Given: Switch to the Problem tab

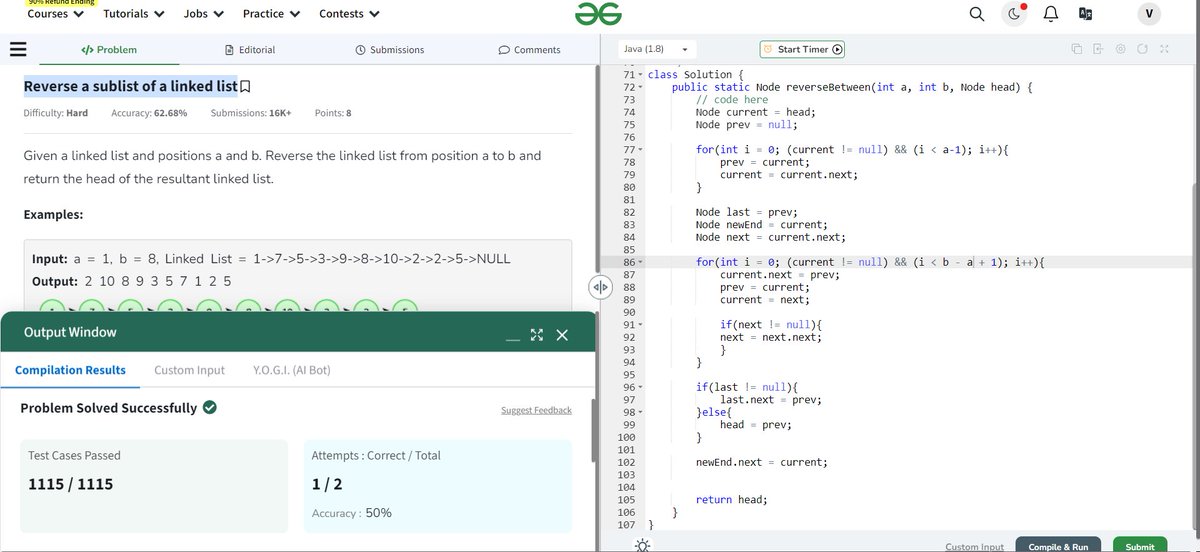Looking at the screenshot, I should [109, 49].
